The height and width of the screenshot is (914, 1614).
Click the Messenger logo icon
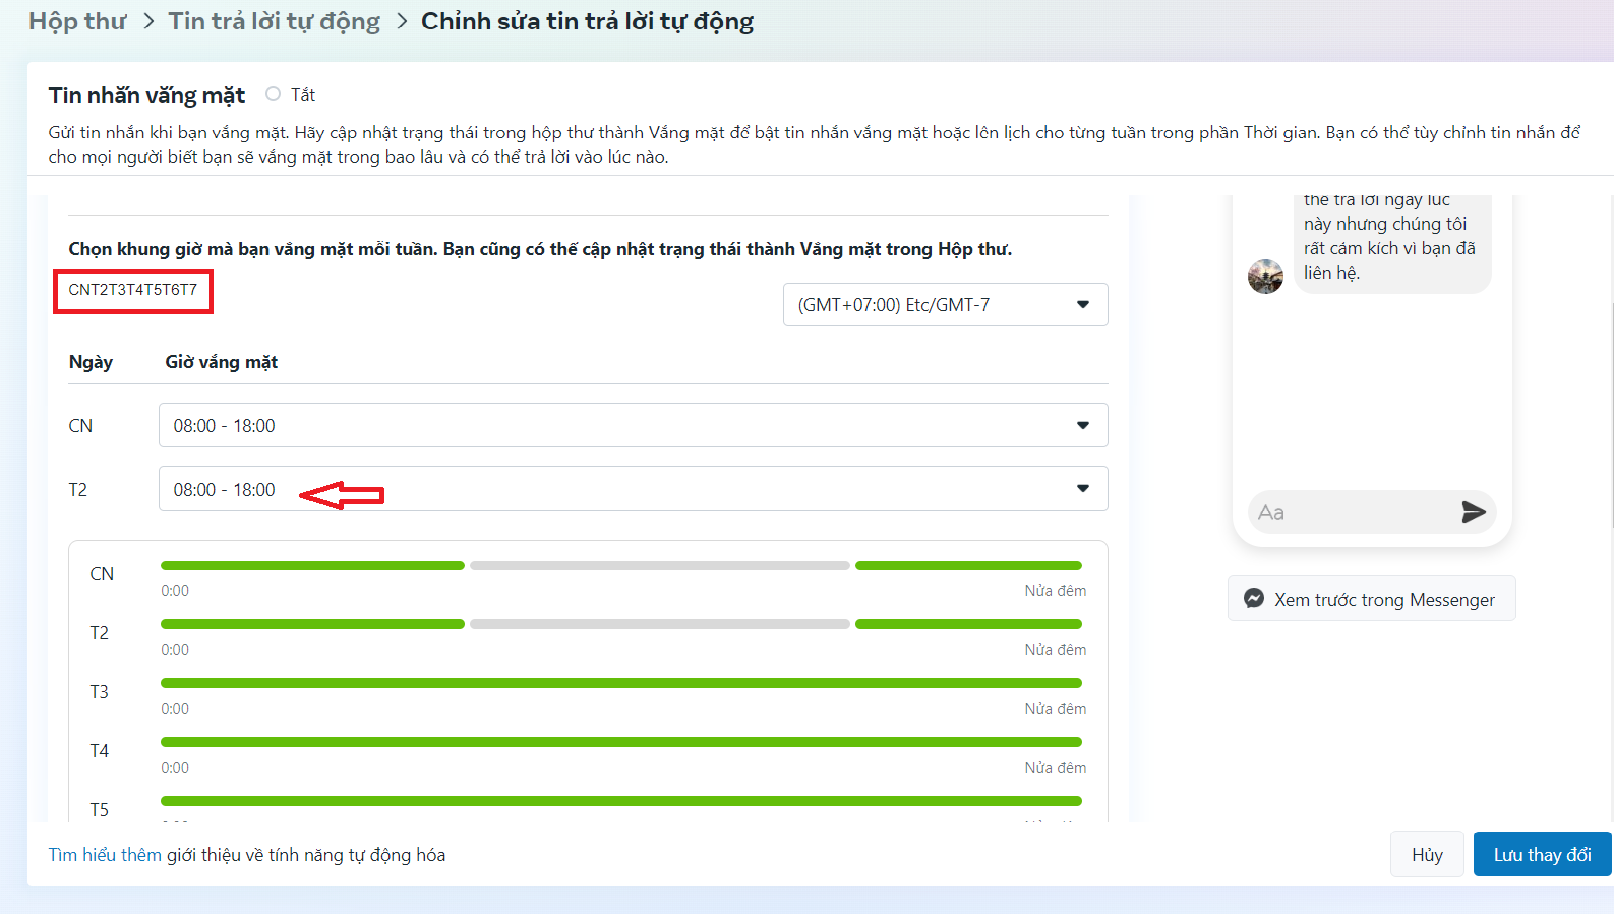(x=1253, y=599)
